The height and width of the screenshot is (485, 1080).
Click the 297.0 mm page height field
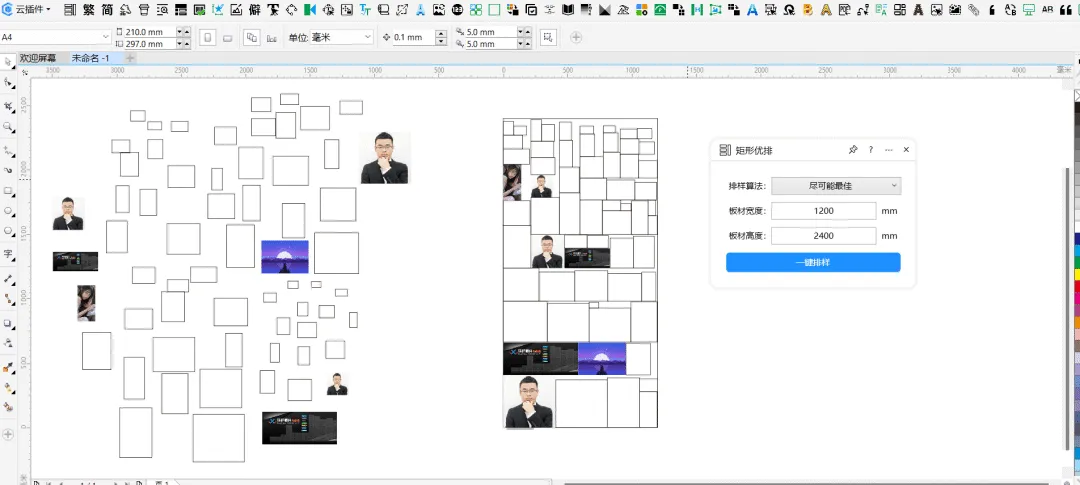(149, 43)
